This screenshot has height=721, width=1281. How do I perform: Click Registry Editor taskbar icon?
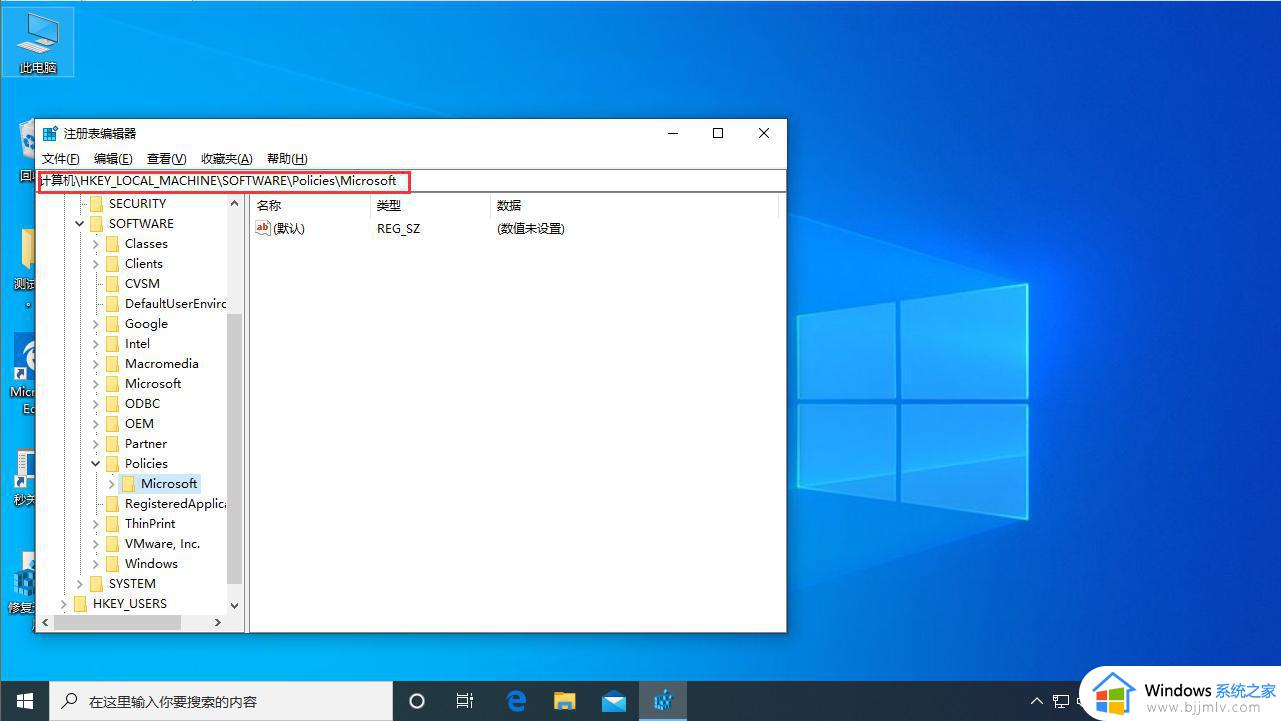(662, 701)
